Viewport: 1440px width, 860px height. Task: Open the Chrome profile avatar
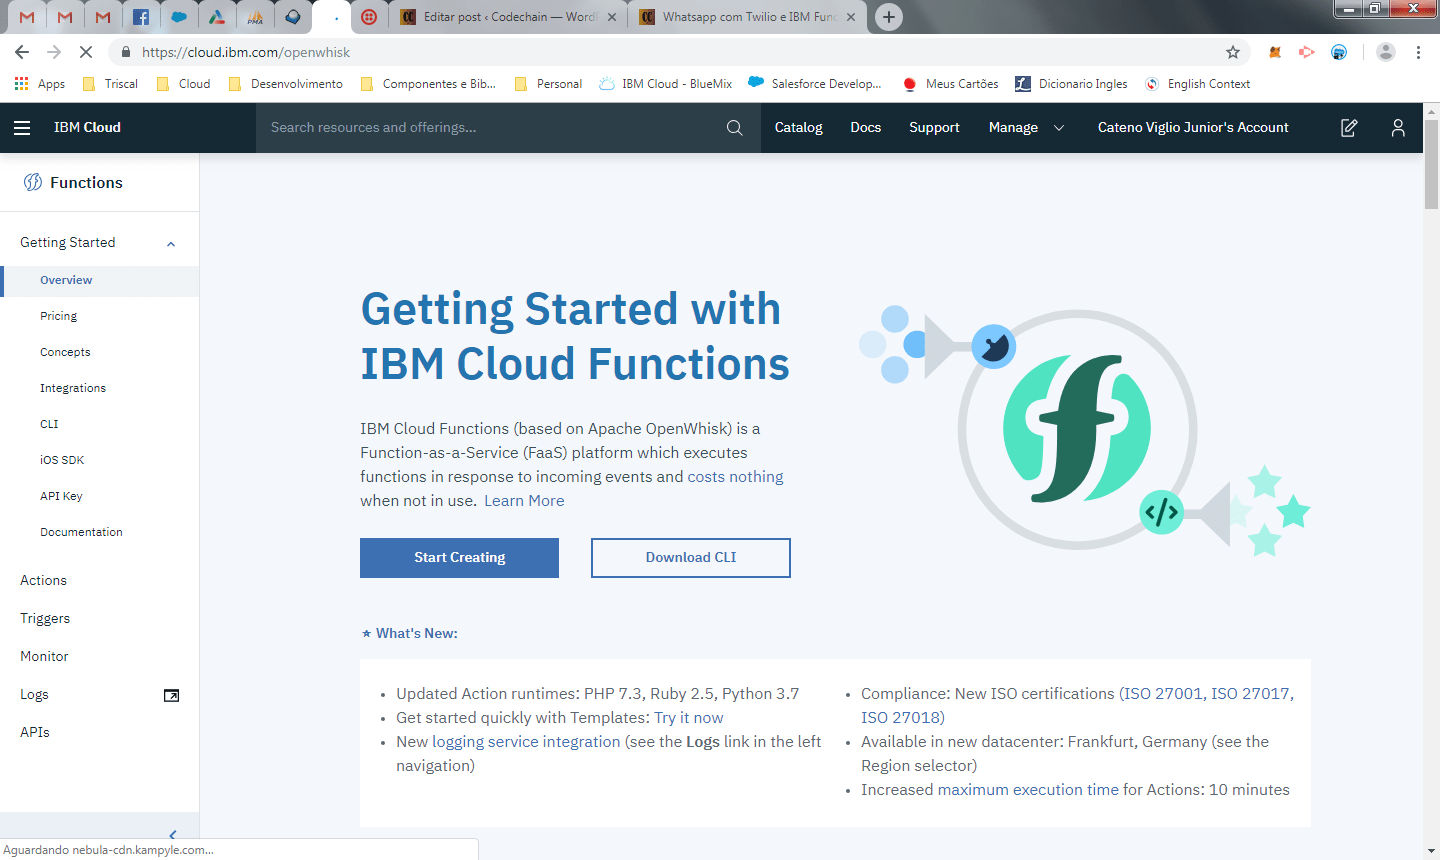tap(1385, 52)
